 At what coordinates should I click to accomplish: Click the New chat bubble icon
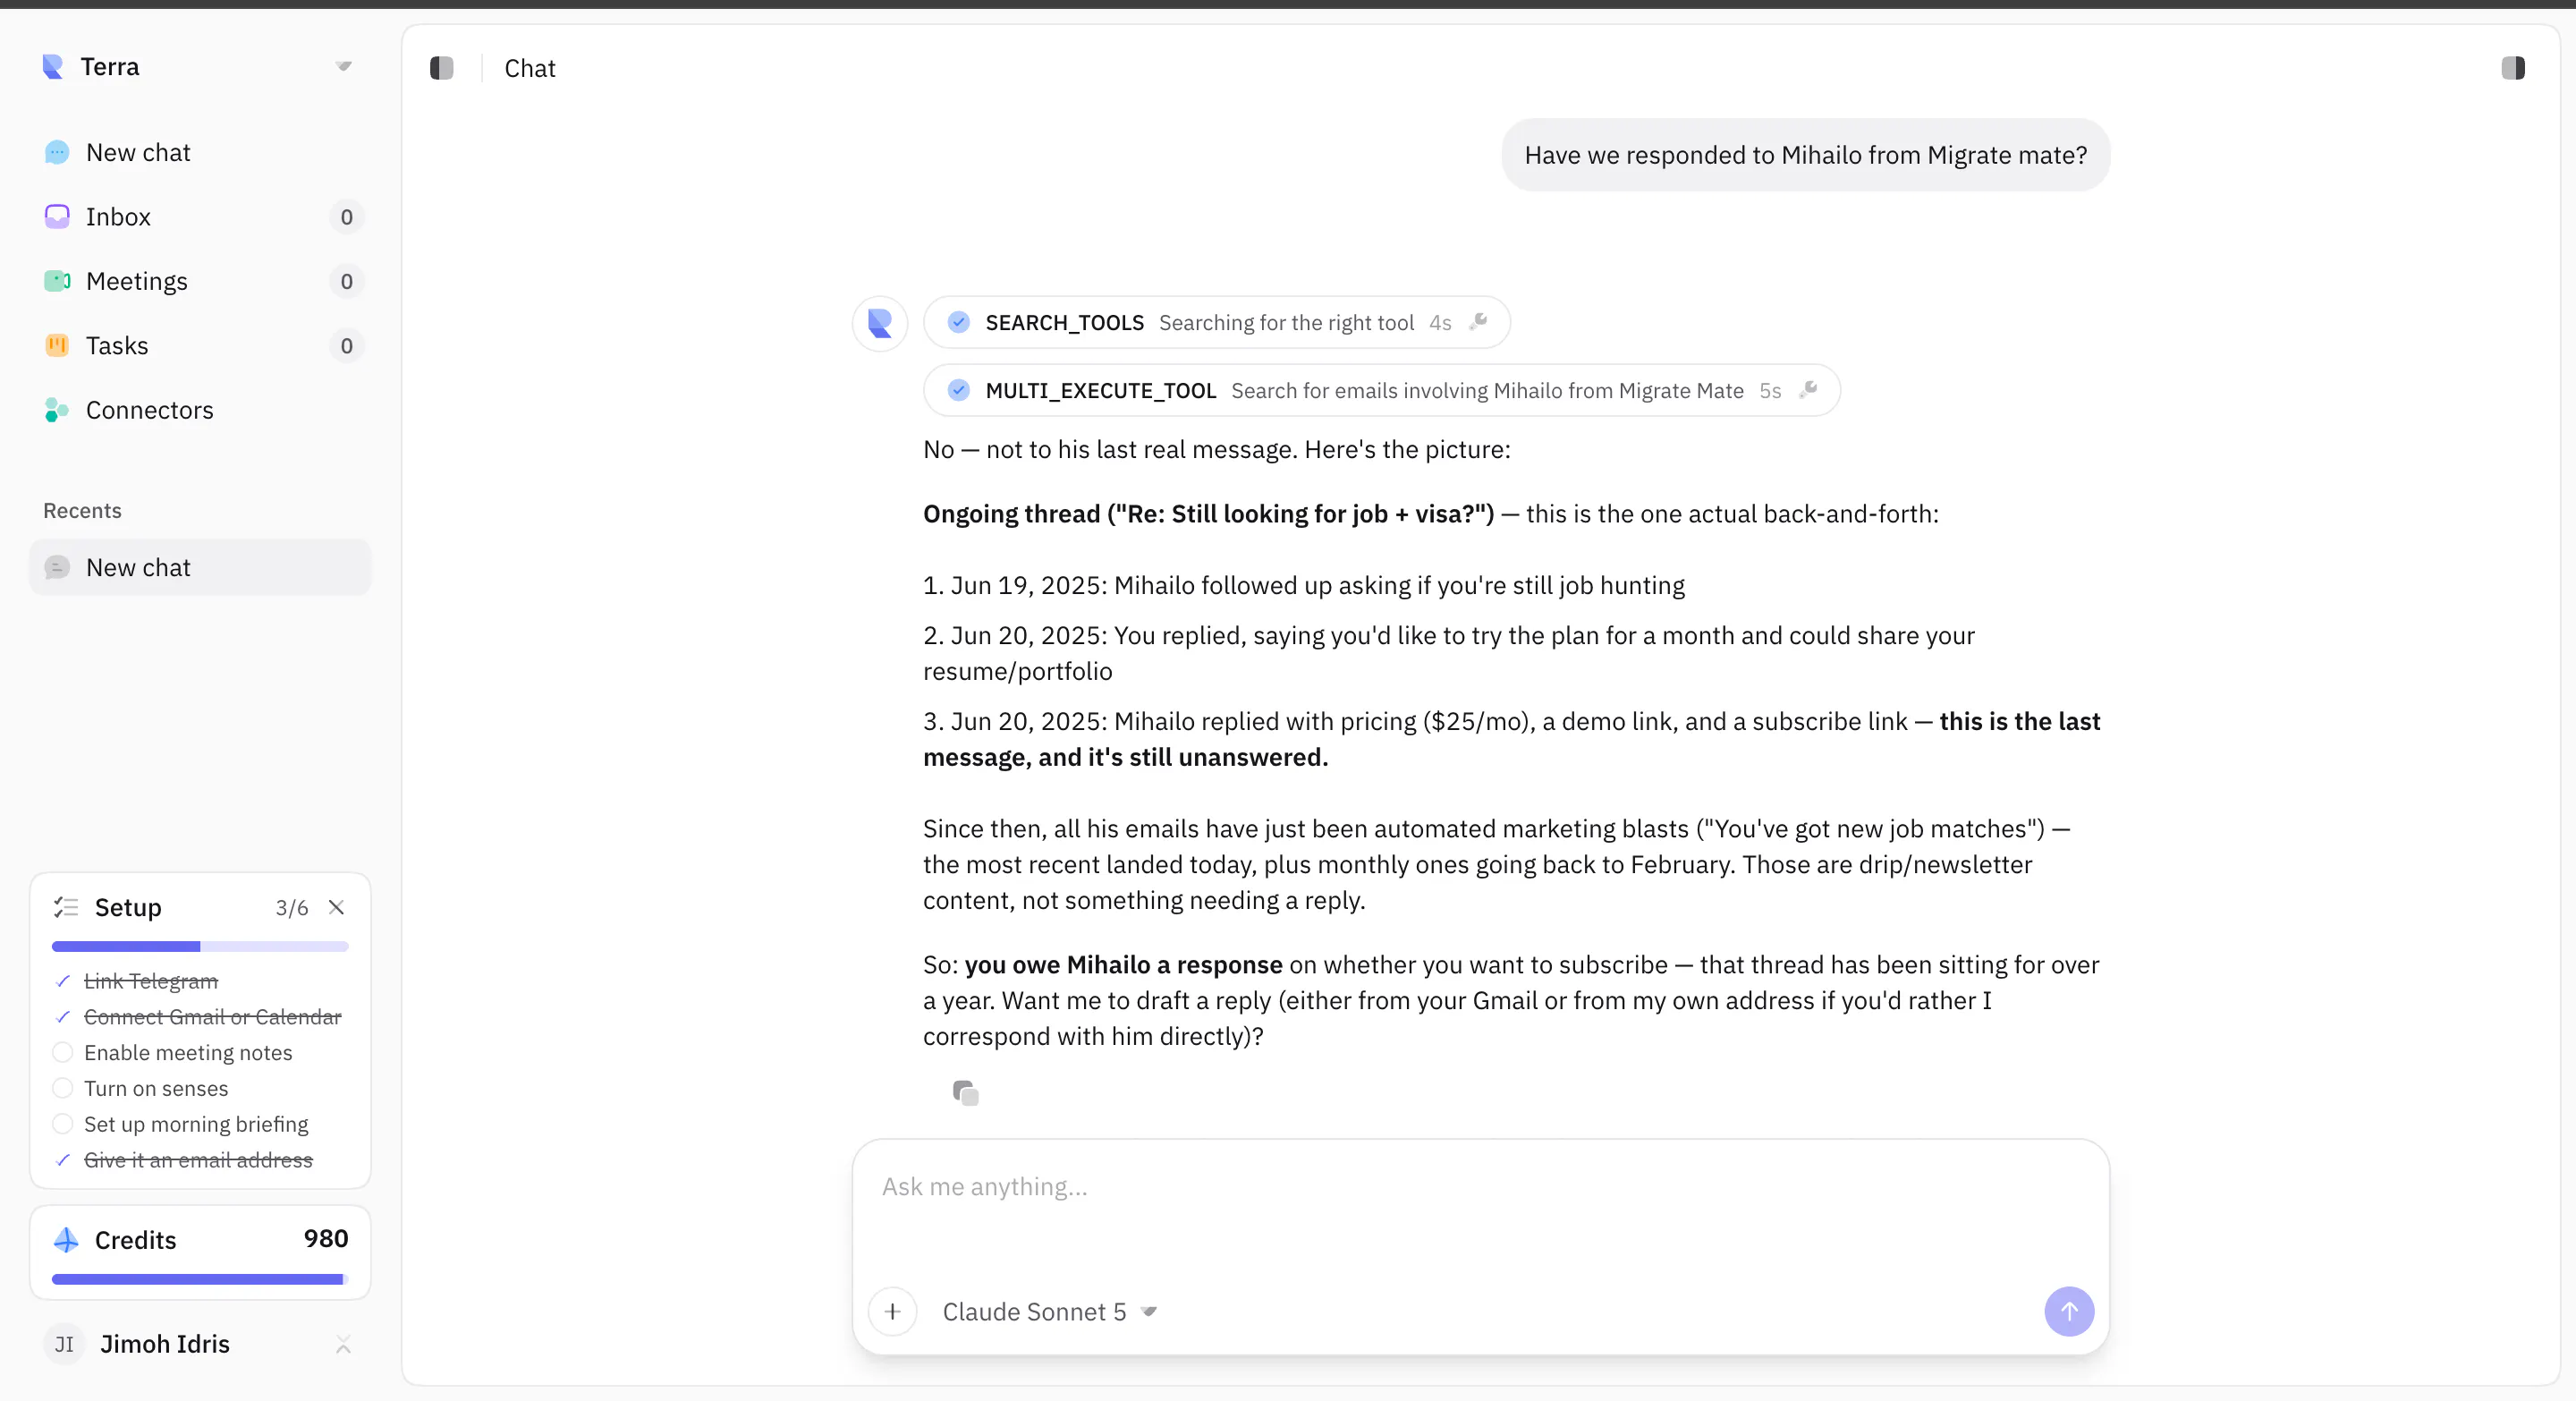click(57, 152)
